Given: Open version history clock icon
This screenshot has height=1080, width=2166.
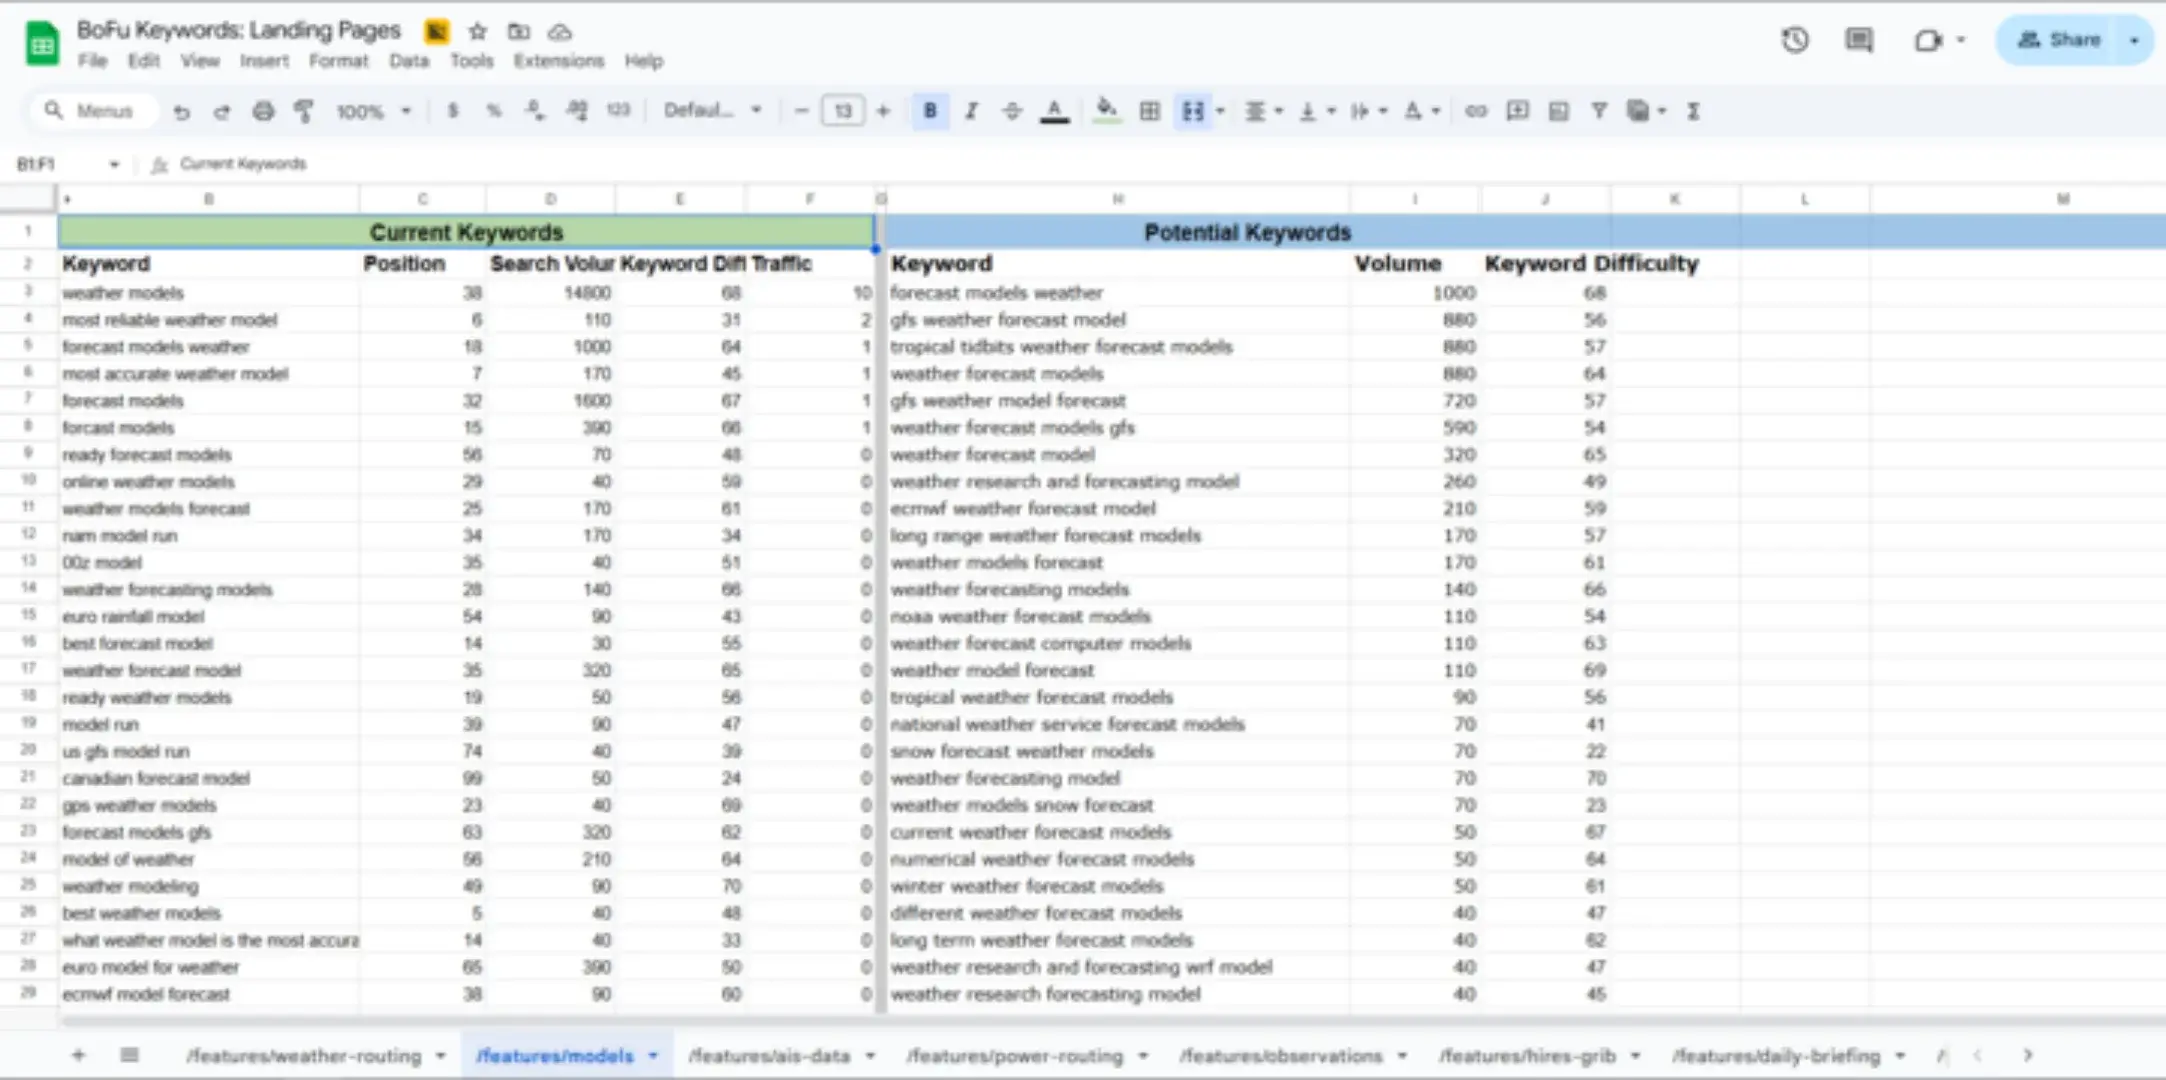Looking at the screenshot, I should (x=1794, y=40).
